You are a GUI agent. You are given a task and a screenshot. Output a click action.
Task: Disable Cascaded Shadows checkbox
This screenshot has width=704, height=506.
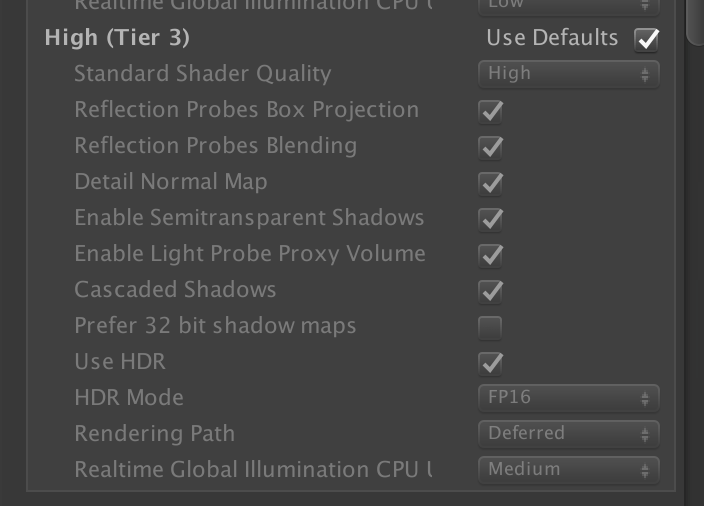pos(490,290)
